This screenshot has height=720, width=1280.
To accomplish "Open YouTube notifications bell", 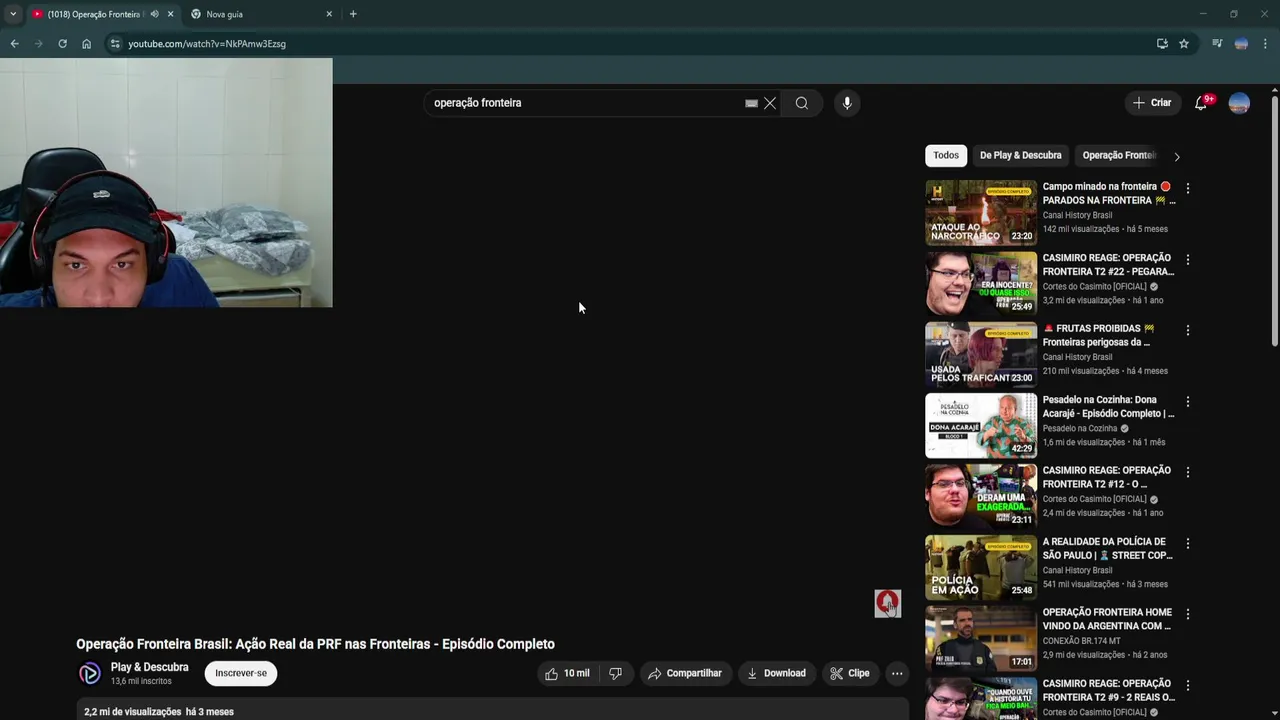I will pos(1201,103).
